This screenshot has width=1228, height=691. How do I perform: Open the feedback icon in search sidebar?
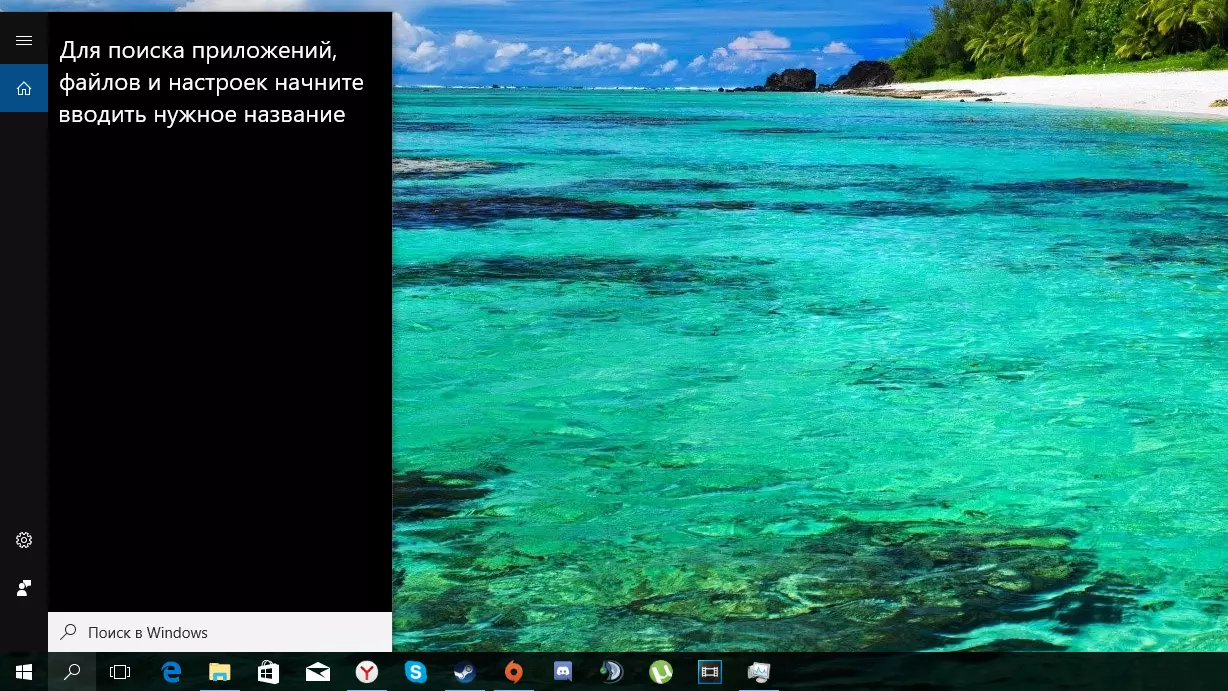pyautogui.click(x=24, y=588)
